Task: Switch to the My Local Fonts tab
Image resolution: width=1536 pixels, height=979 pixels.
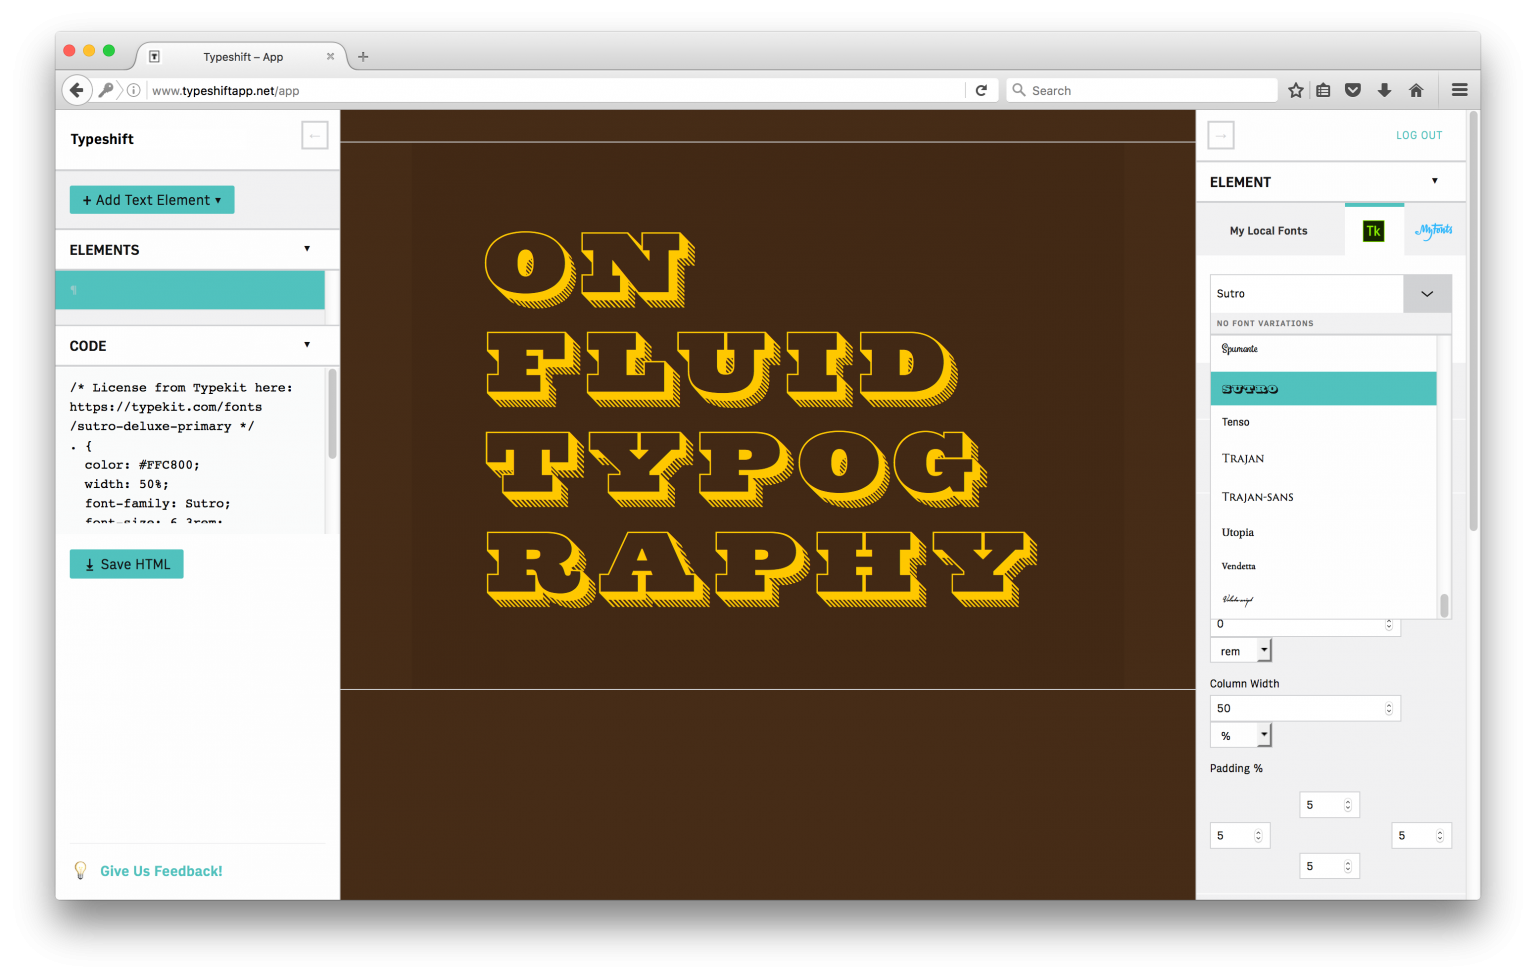Action: point(1268,230)
